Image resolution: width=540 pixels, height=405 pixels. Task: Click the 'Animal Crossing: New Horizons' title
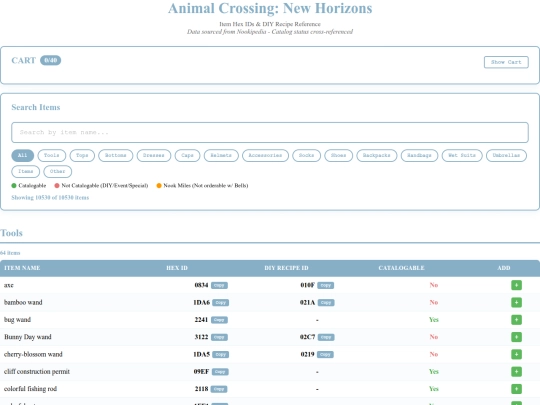(x=270, y=8)
